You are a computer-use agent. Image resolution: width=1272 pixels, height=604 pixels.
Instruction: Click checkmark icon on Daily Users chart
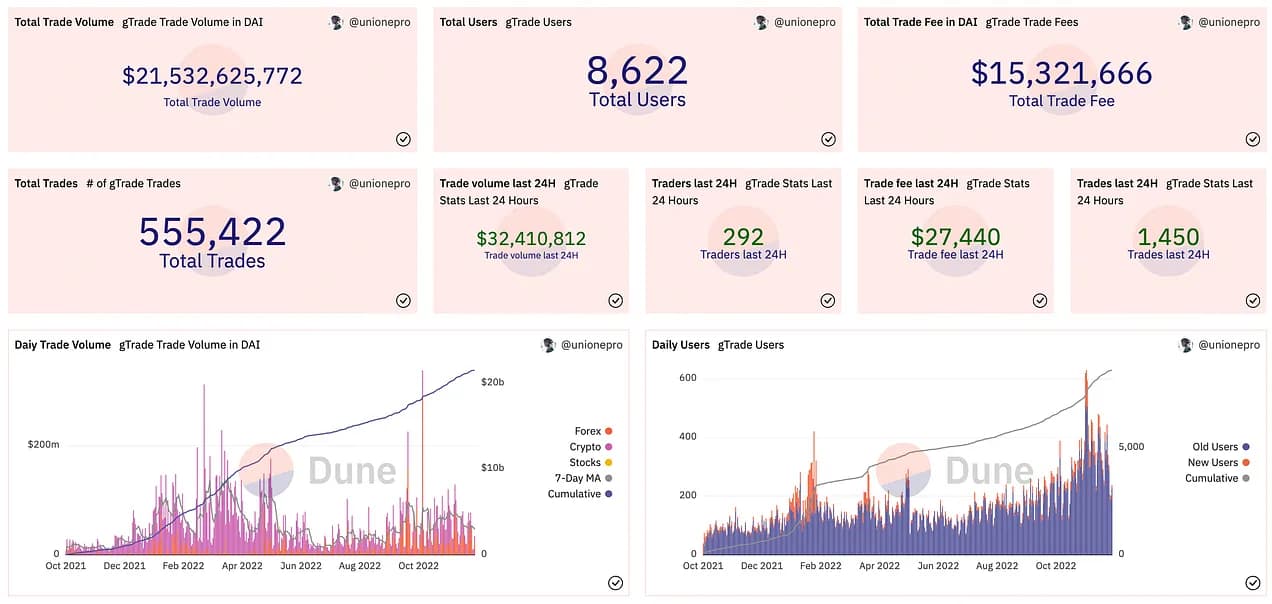(1253, 583)
